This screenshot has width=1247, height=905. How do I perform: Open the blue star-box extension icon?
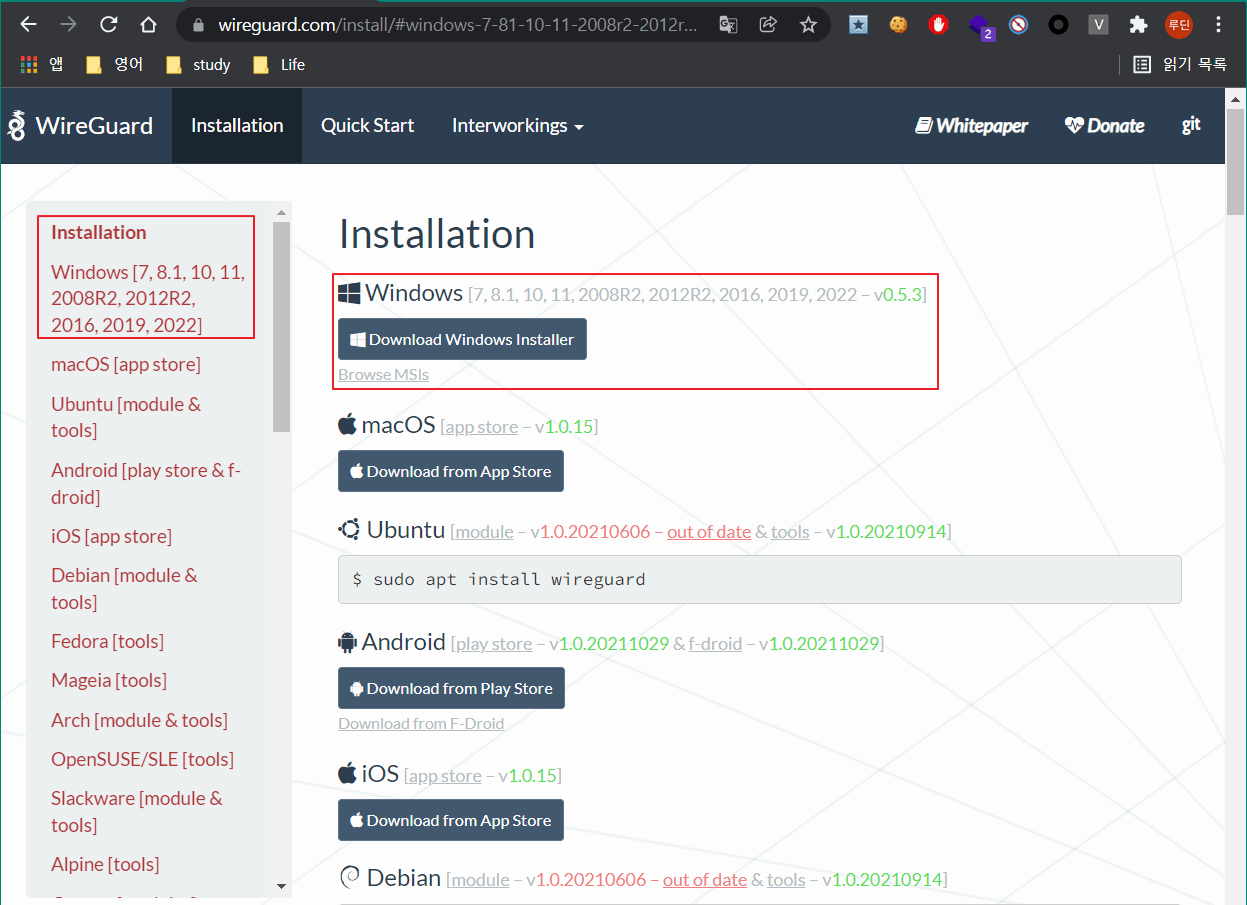(858, 25)
